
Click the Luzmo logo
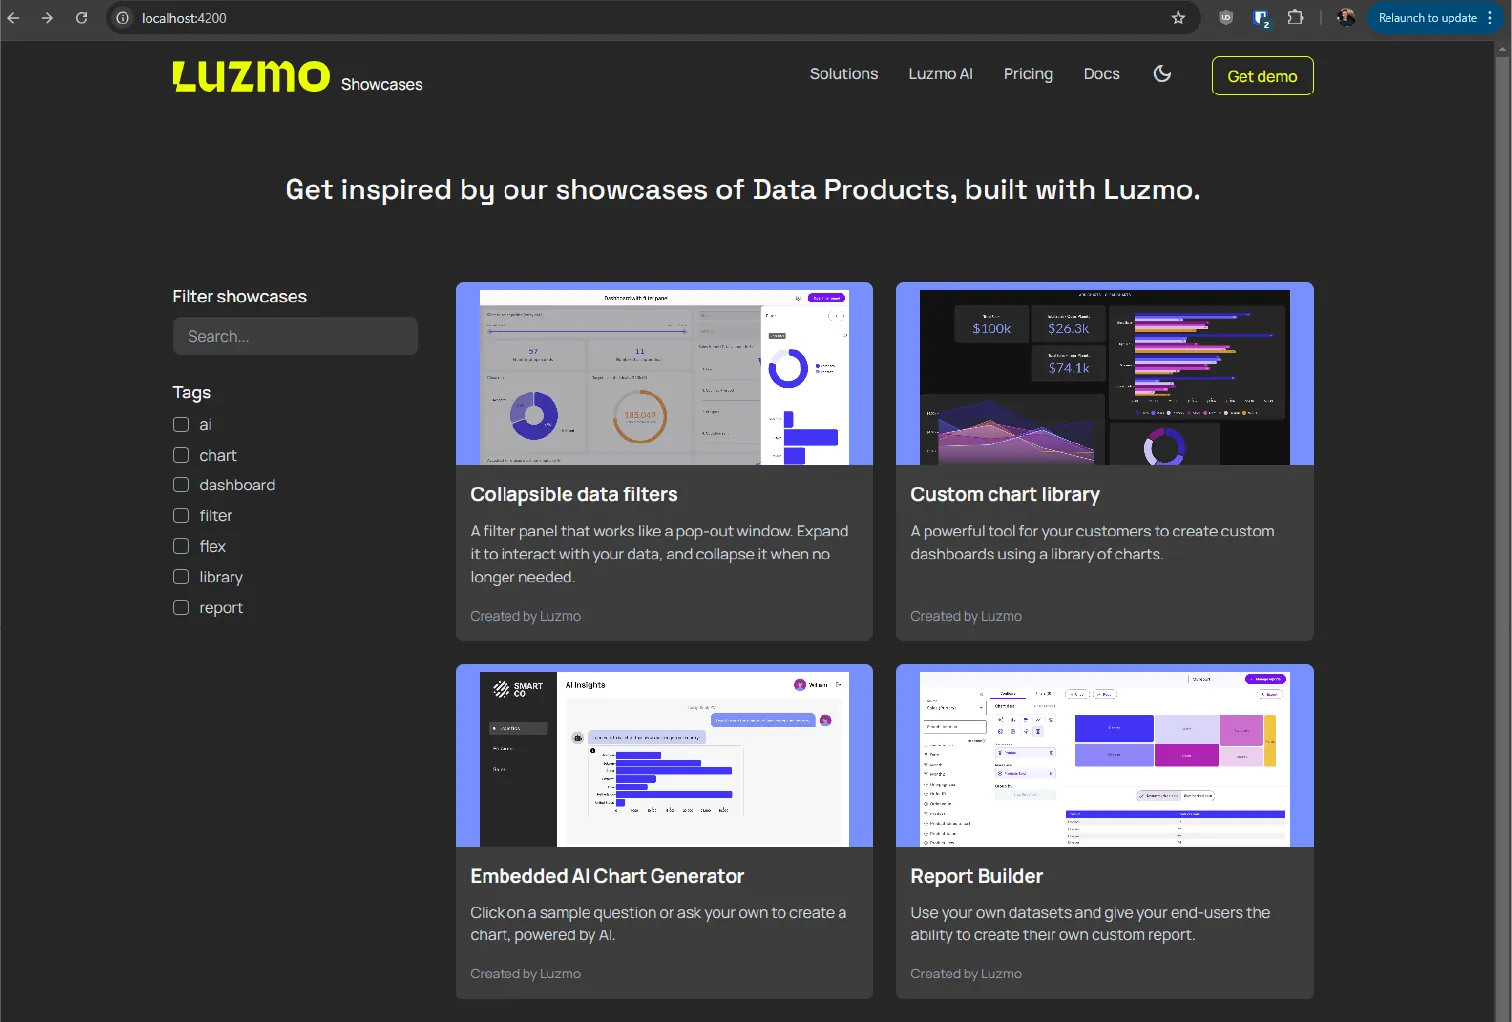[251, 76]
